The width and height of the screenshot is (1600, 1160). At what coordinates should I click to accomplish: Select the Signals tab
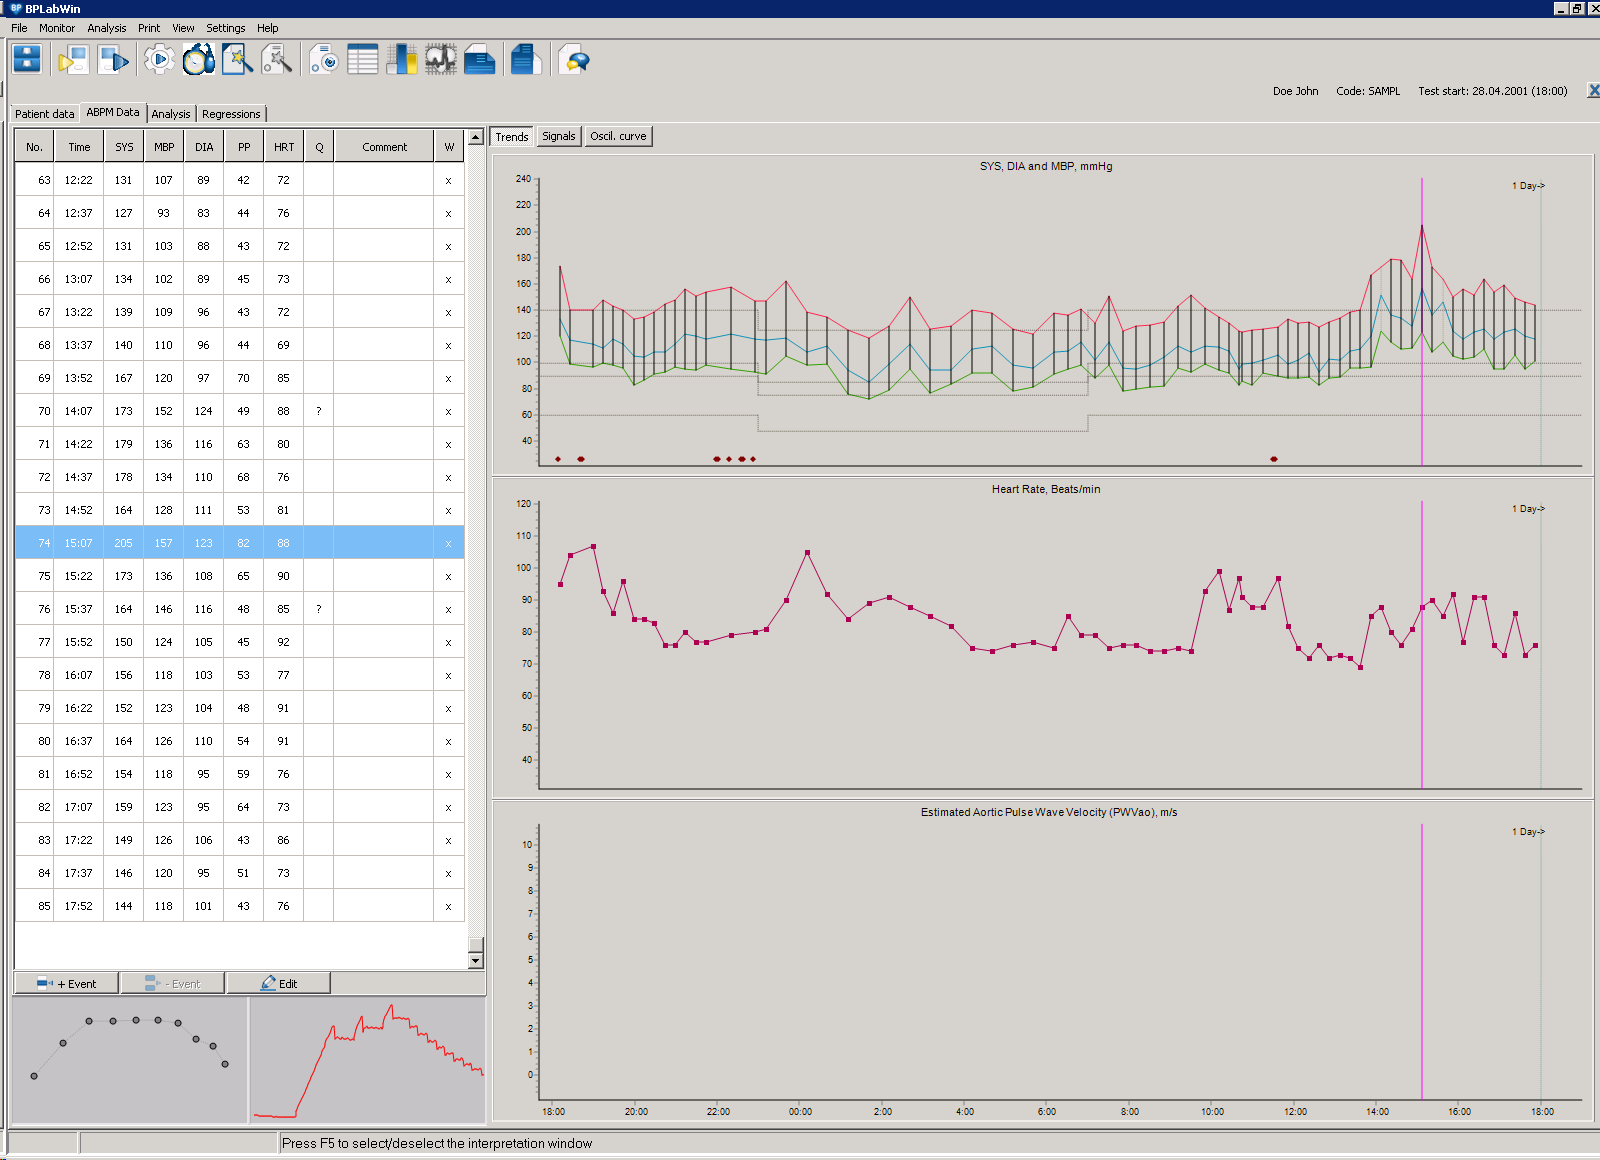(558, 136)
